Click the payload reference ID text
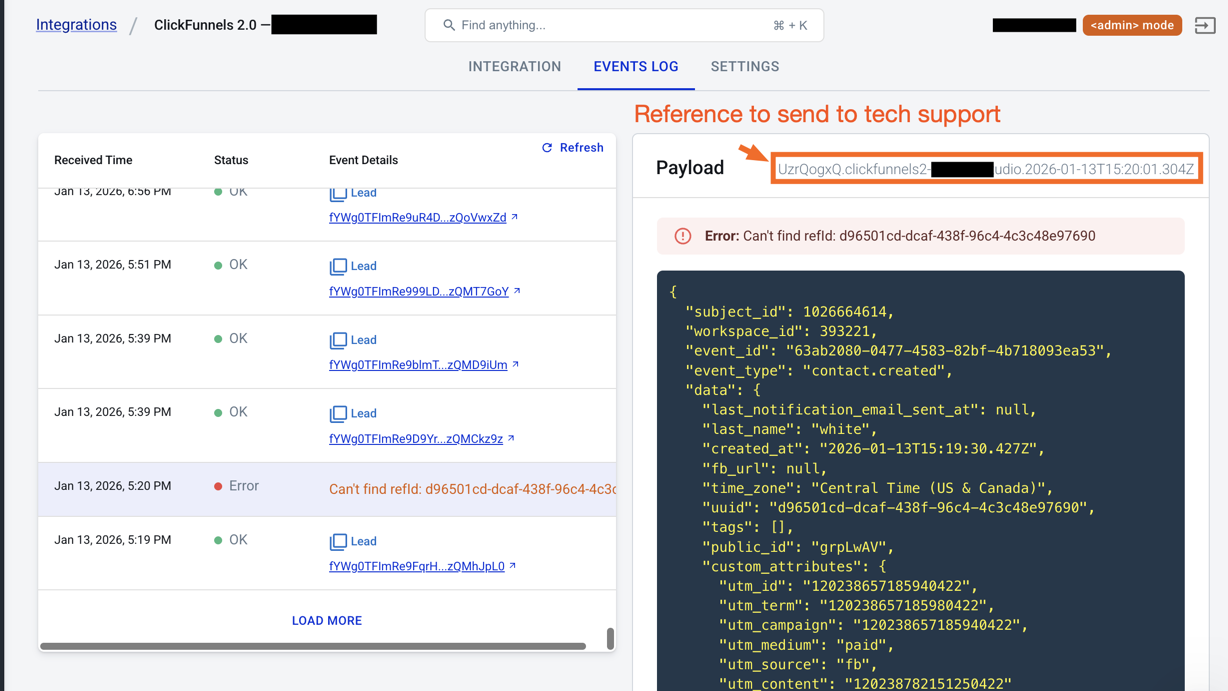This screenshot has height=691, width=1228. (986, 169)
